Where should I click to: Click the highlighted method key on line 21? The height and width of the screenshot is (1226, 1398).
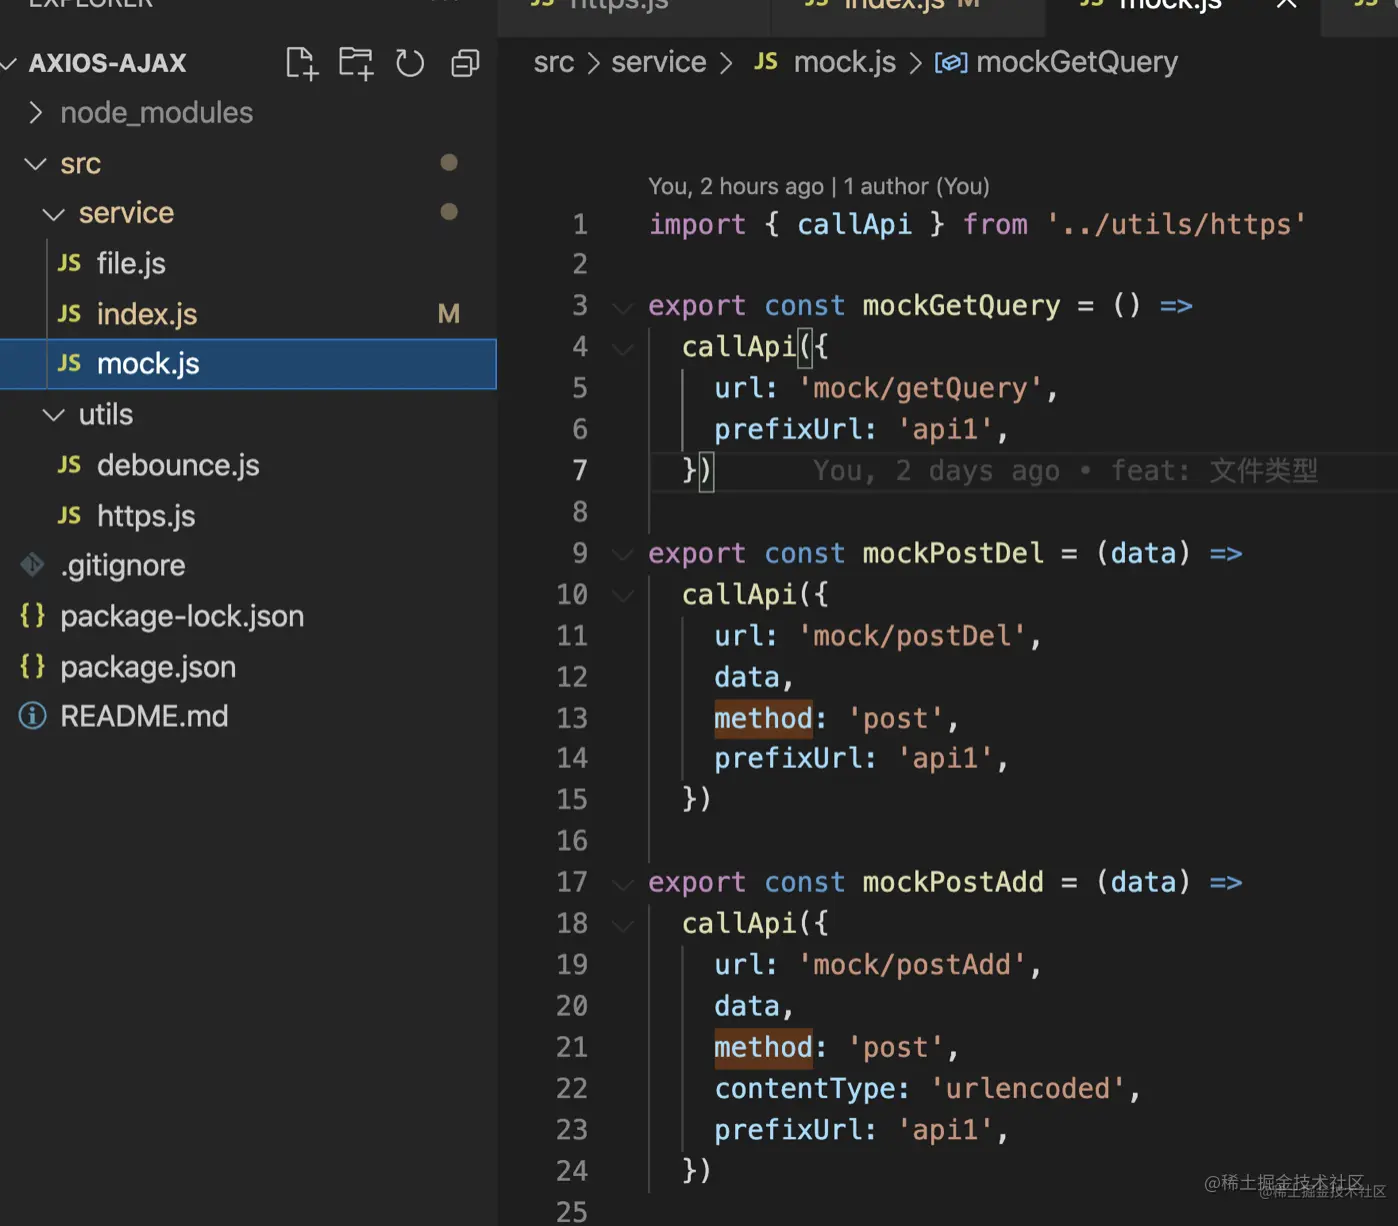pyautogui.click(x=764, y=1047)
